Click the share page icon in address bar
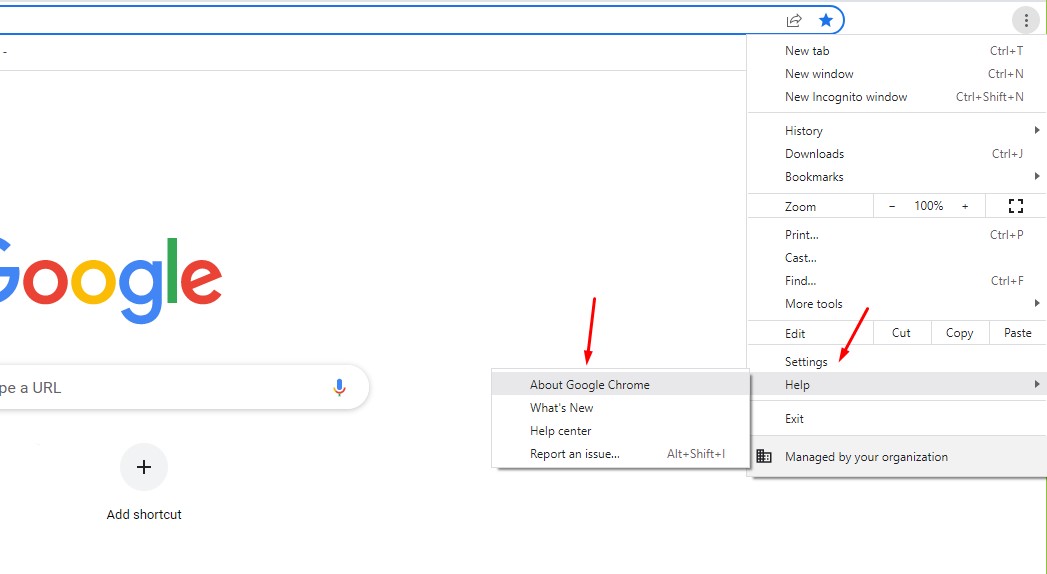The image size is (1047, 574). pyautogui.click(x=793, y=21)
